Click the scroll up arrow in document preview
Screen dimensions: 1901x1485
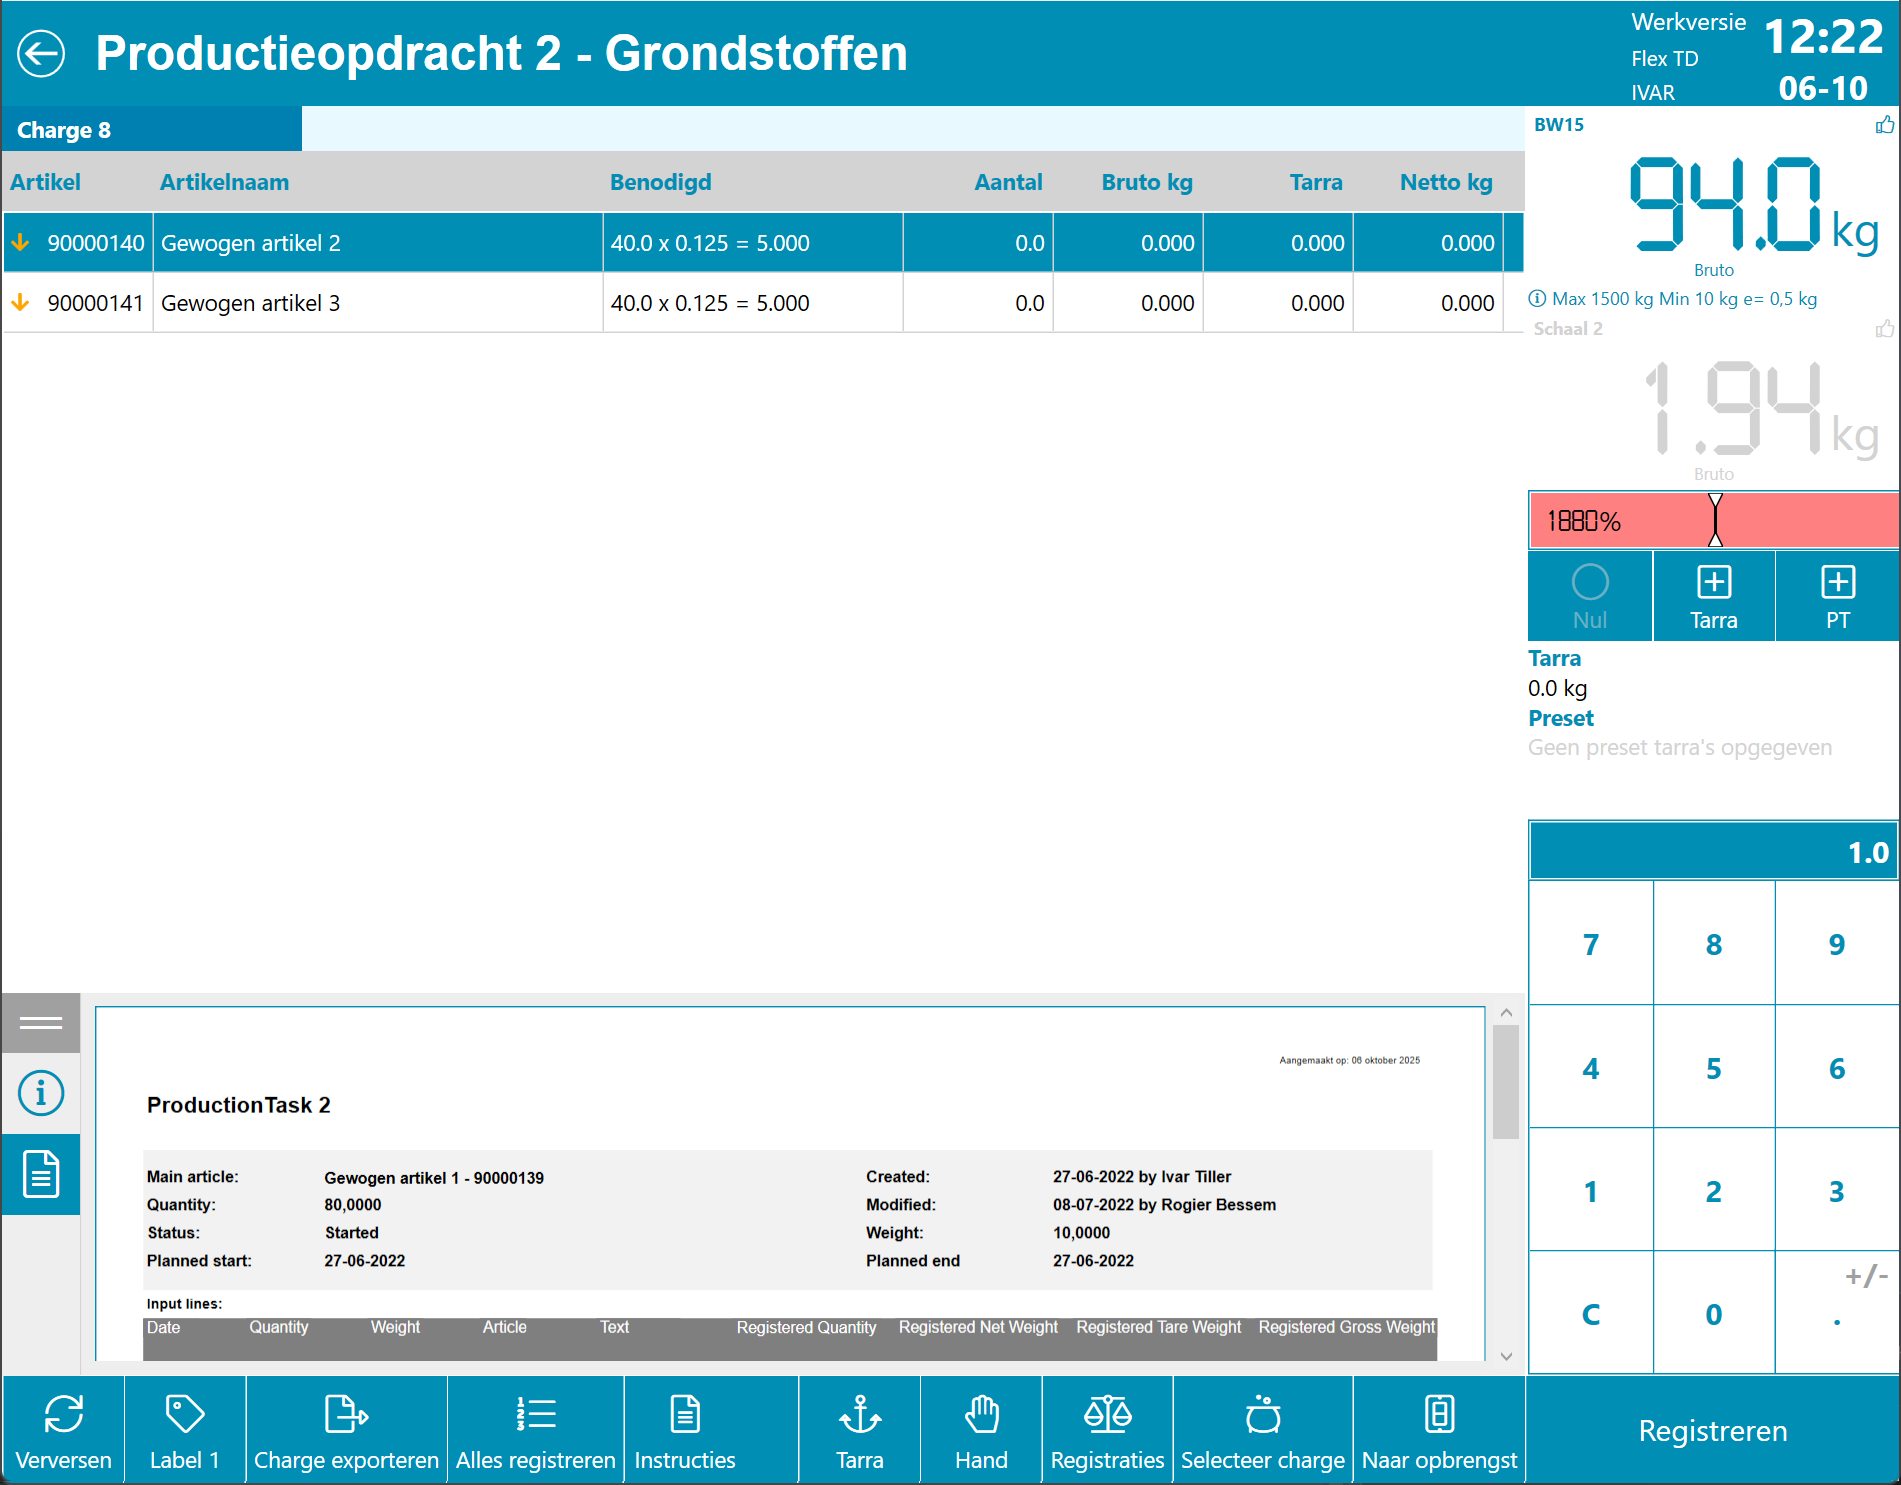click(x=1506, y=1013)
